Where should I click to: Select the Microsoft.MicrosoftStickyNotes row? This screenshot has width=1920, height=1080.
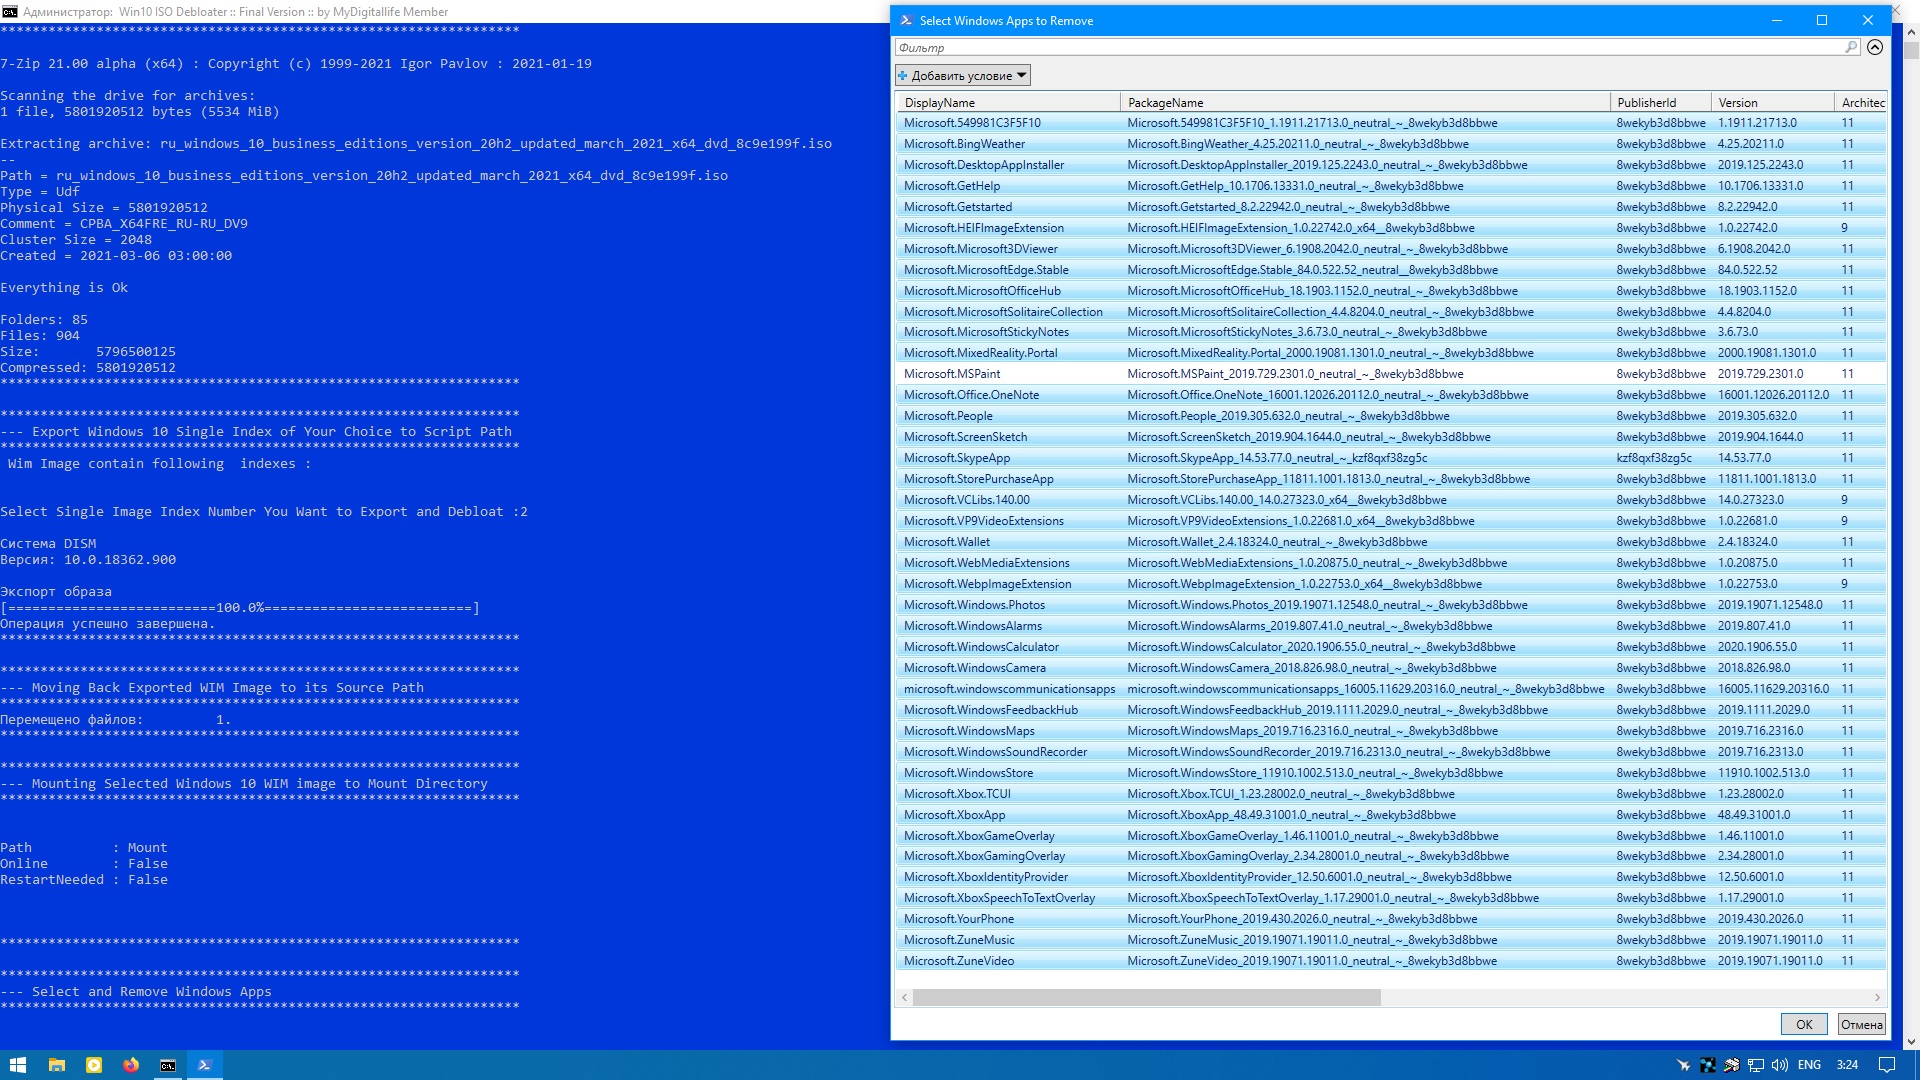[1391, 332]
